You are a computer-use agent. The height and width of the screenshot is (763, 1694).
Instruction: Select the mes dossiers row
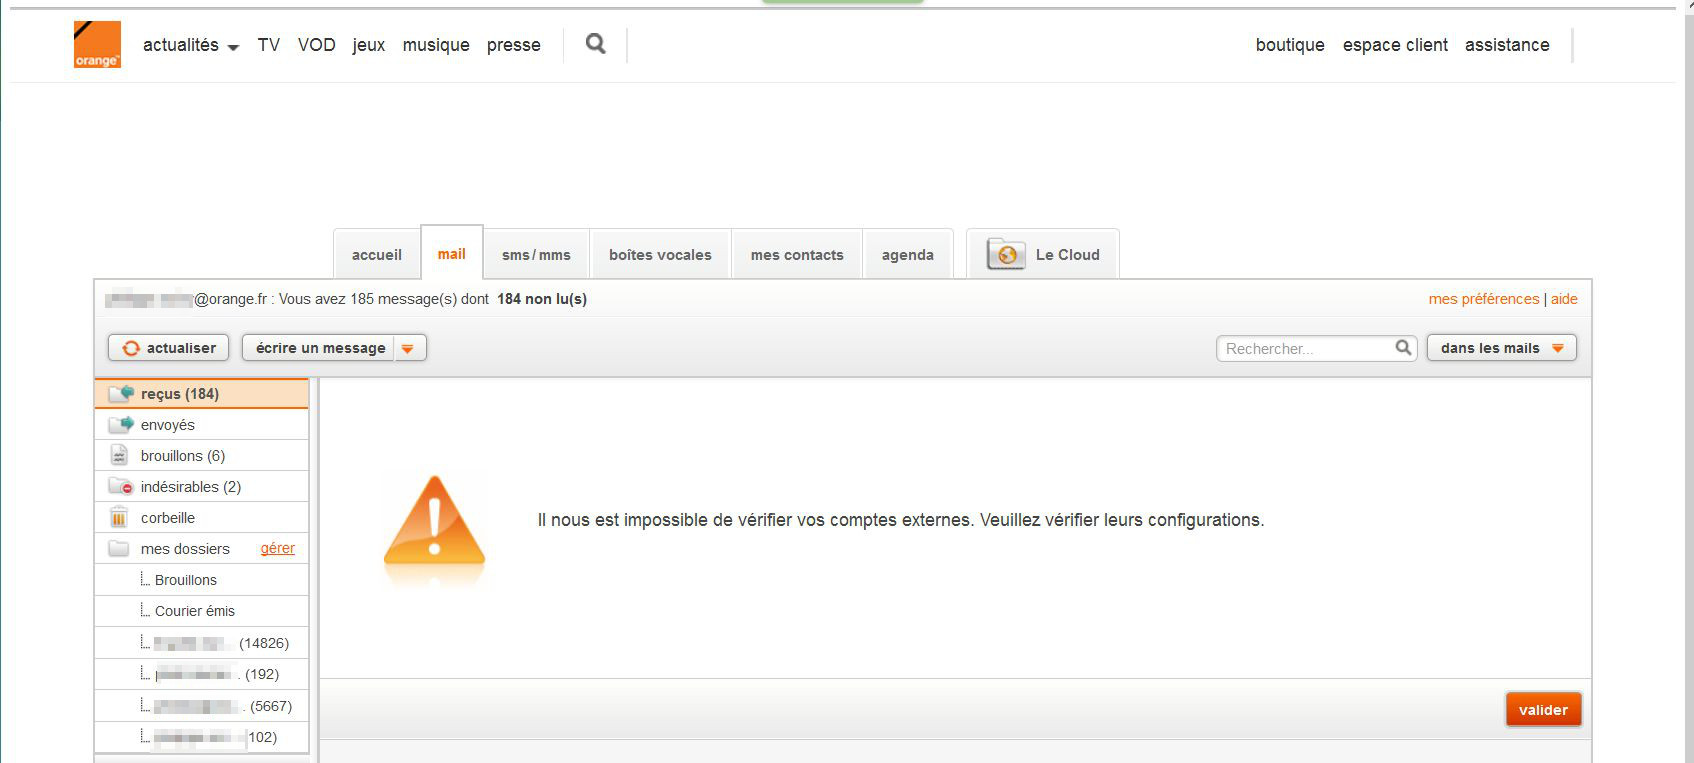pyautogui.click(x=201, y=549)
